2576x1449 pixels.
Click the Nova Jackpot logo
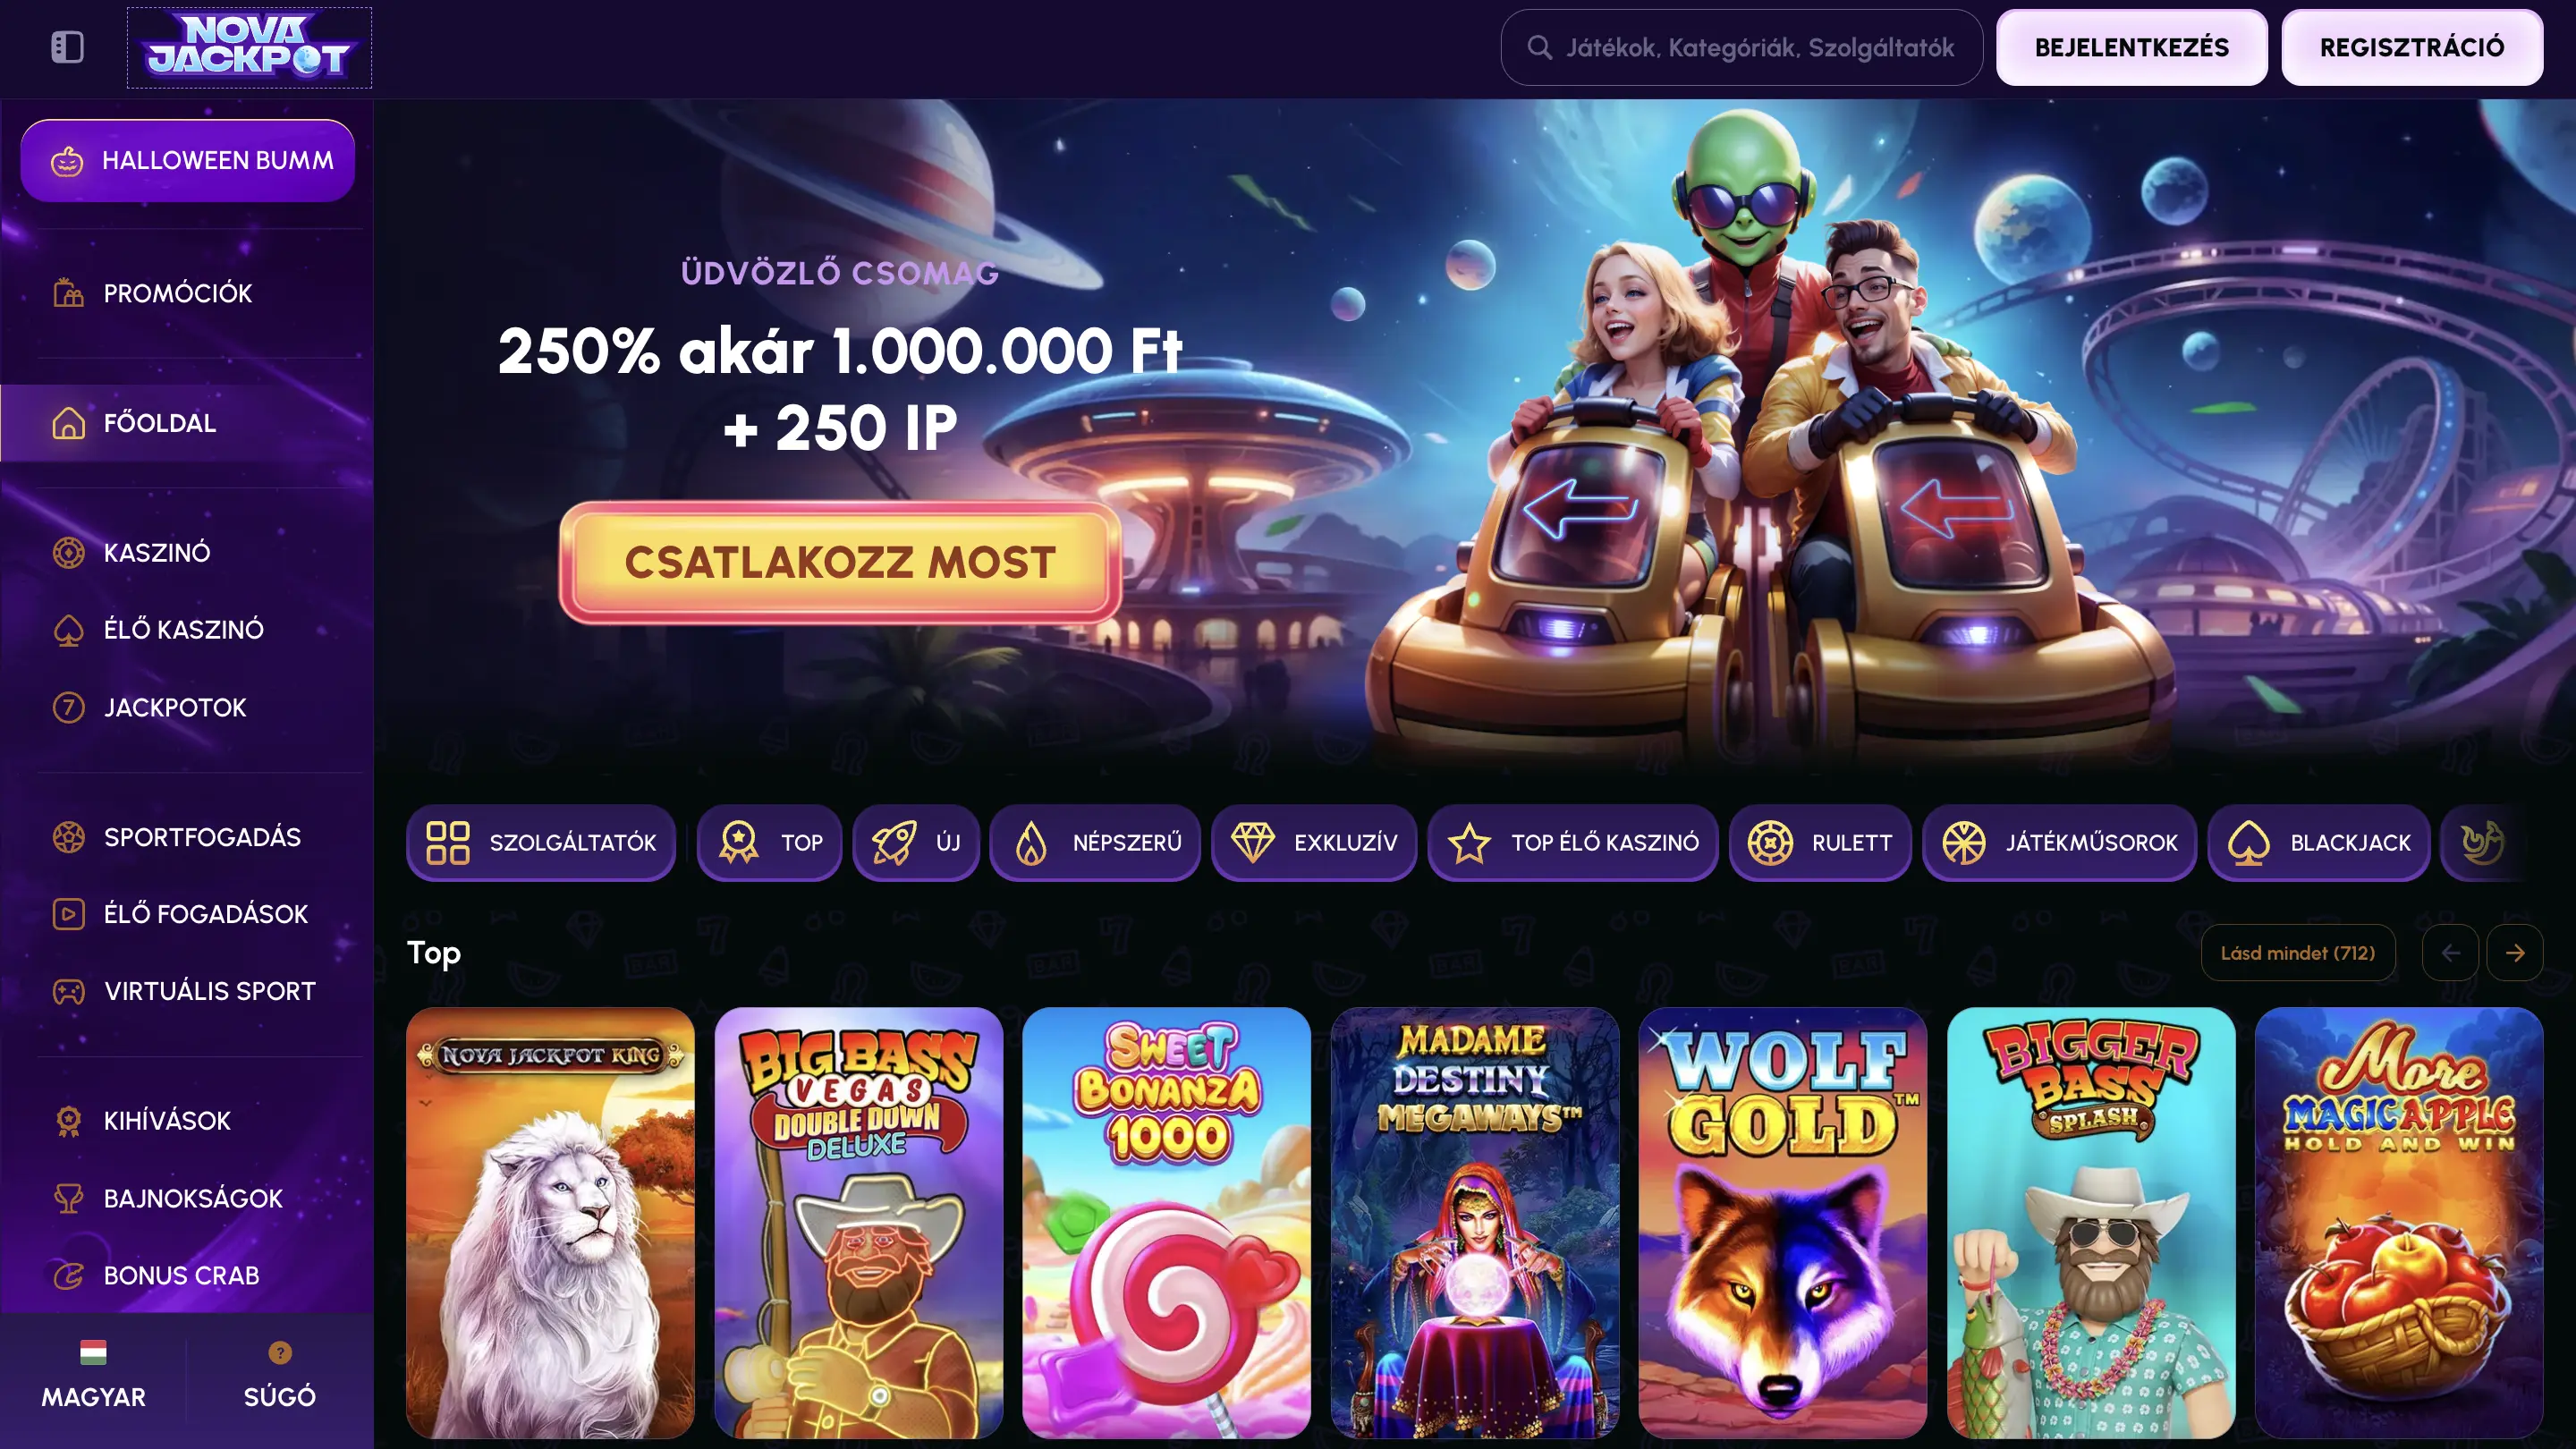click(249, 47)
